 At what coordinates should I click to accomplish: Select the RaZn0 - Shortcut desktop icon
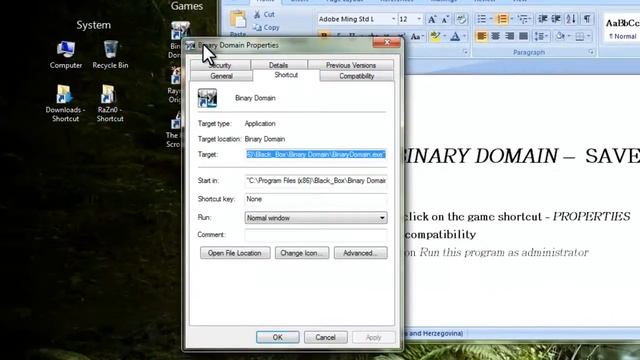tap(110, 103)
